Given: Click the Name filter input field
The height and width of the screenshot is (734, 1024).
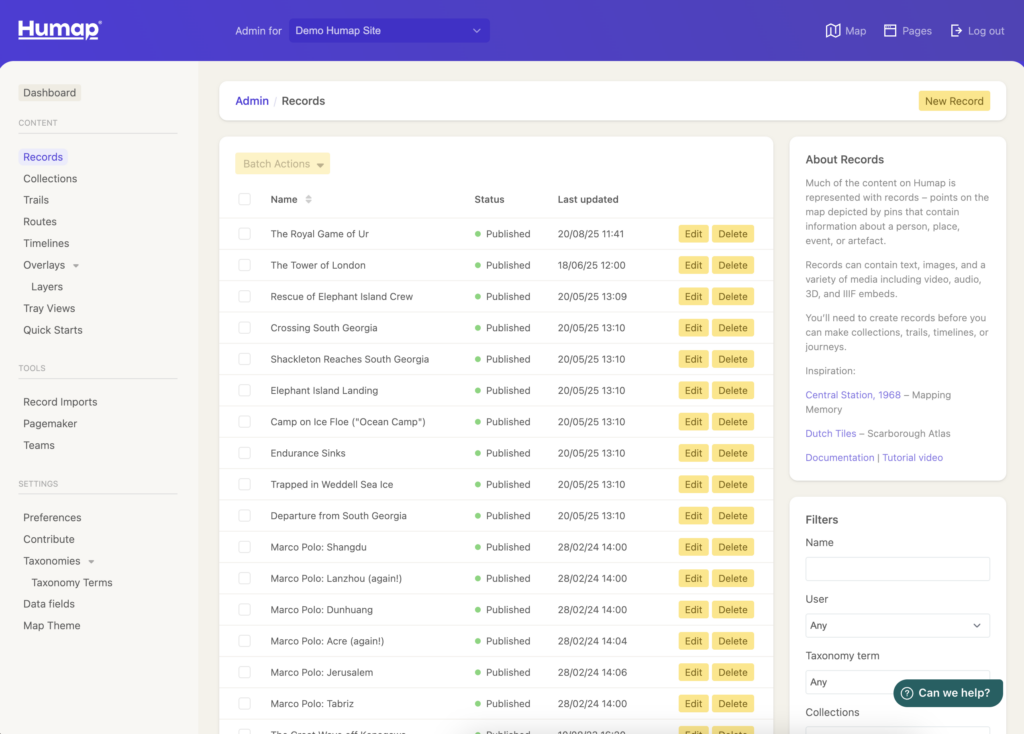Looking at the screenshot, I should coord(897,568).
